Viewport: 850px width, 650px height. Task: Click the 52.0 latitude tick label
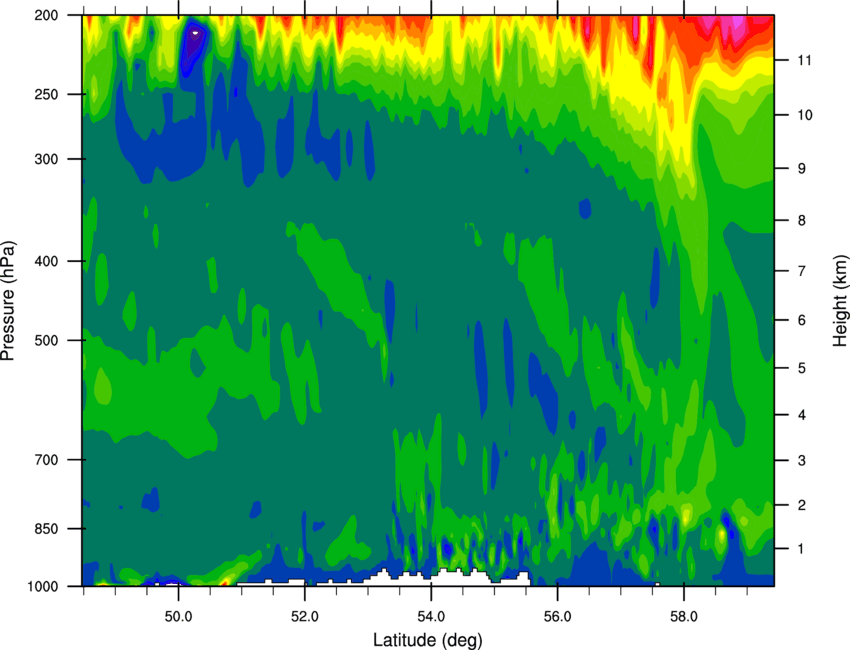click(305, 617)
